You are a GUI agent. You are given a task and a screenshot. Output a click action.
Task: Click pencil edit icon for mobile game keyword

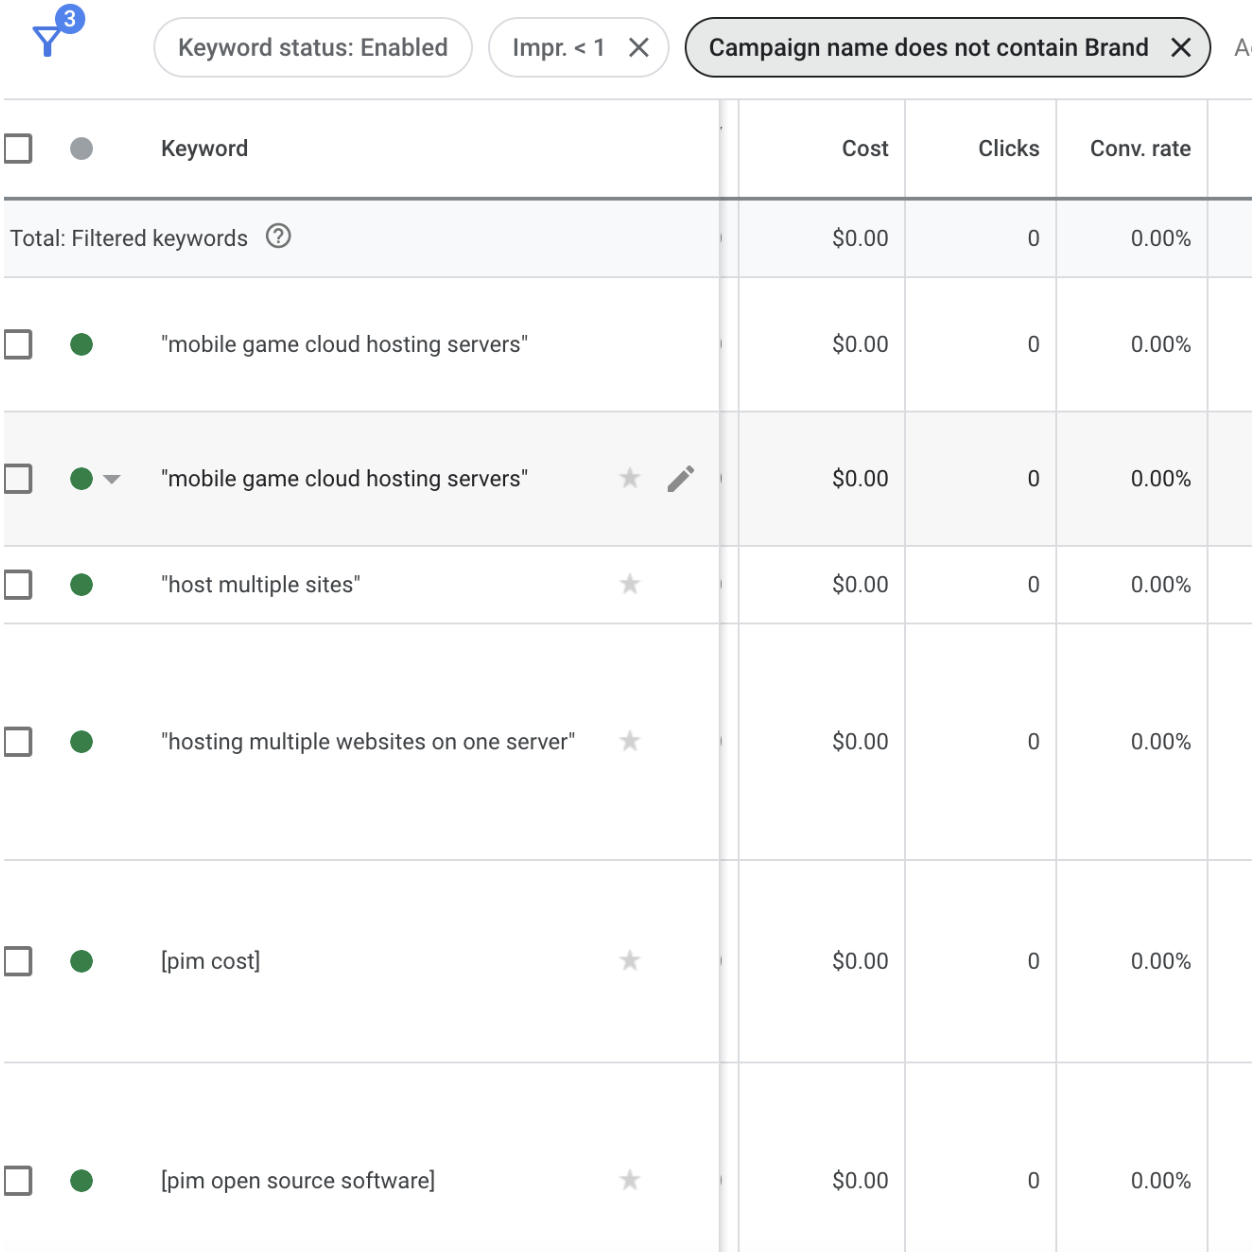point(680,479)
